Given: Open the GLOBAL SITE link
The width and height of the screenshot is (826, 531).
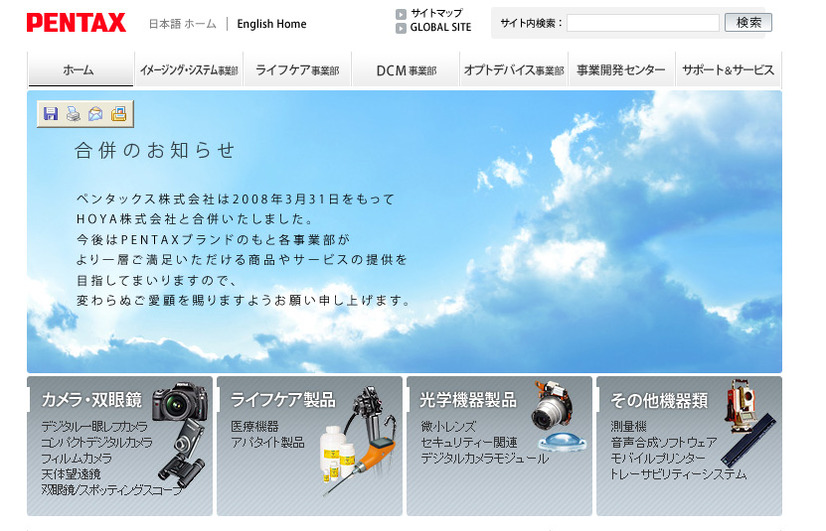Looking at the screenshot, I should 440,27.
